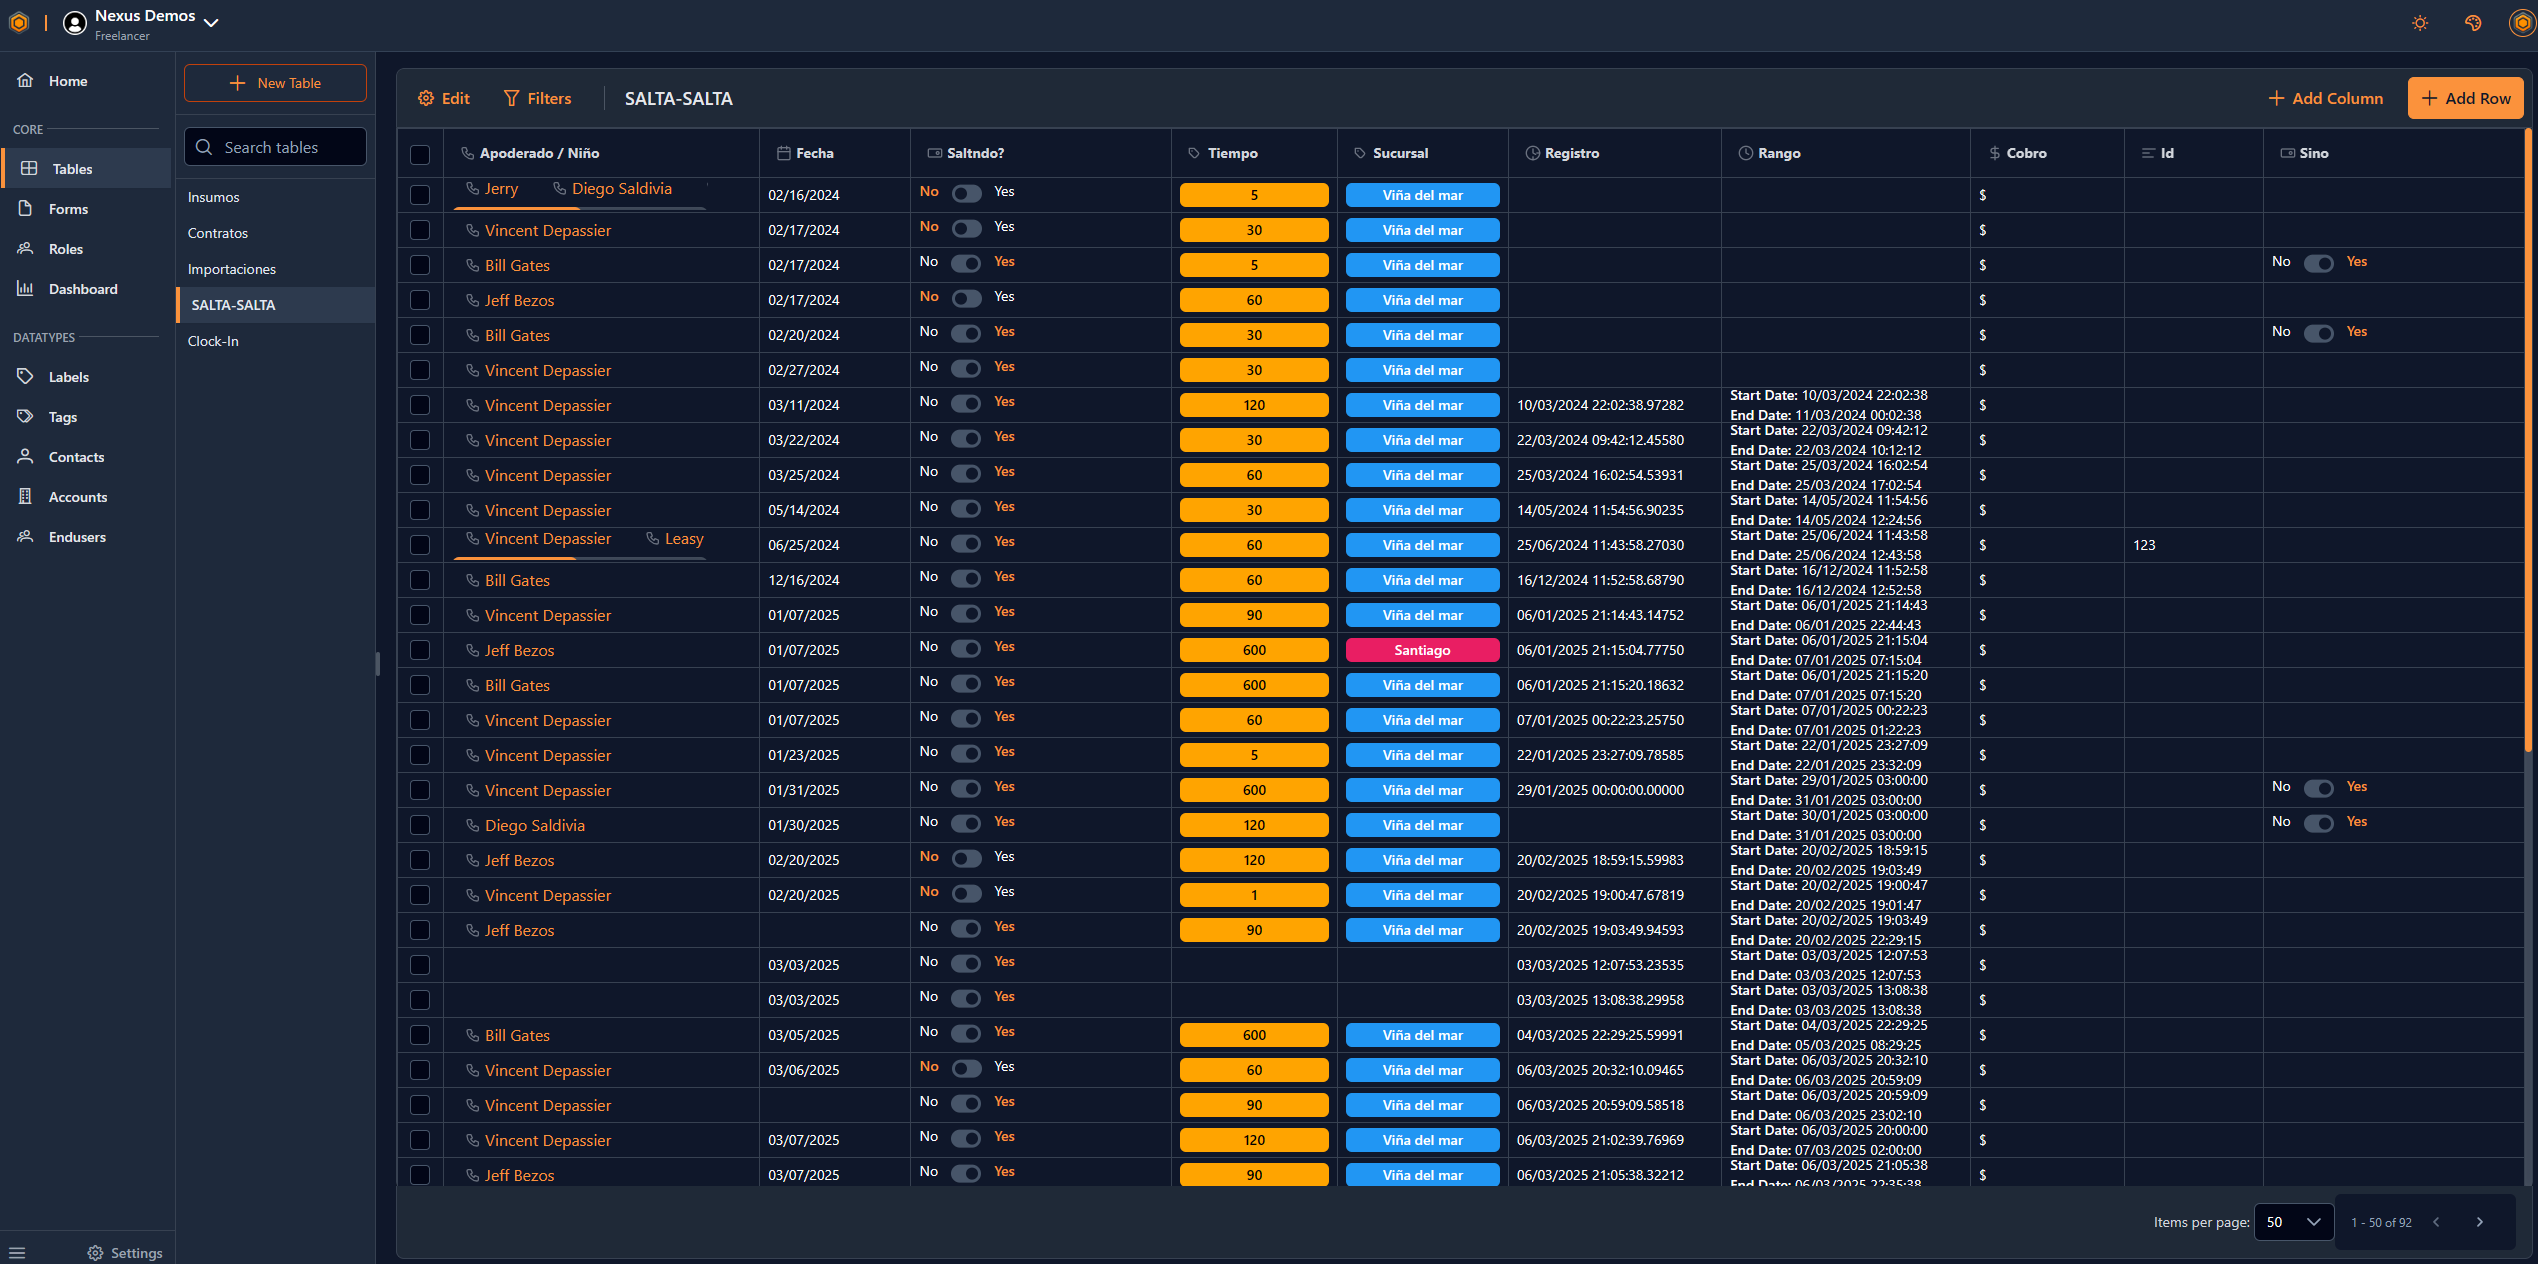Open the items per page dropdown

coord(2293,1222)
